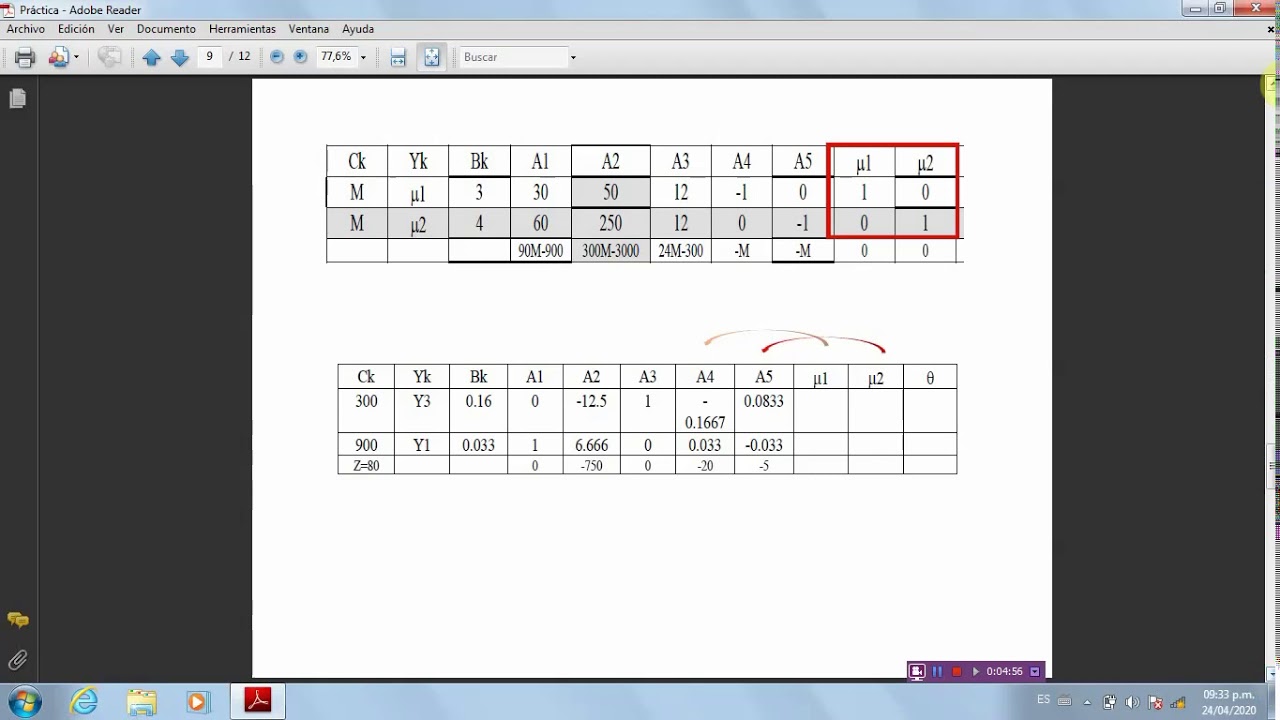This screenshot has height=720, width=1280.
Task: Open Windows Media Player from the taskbar
Action: [197, 702]
